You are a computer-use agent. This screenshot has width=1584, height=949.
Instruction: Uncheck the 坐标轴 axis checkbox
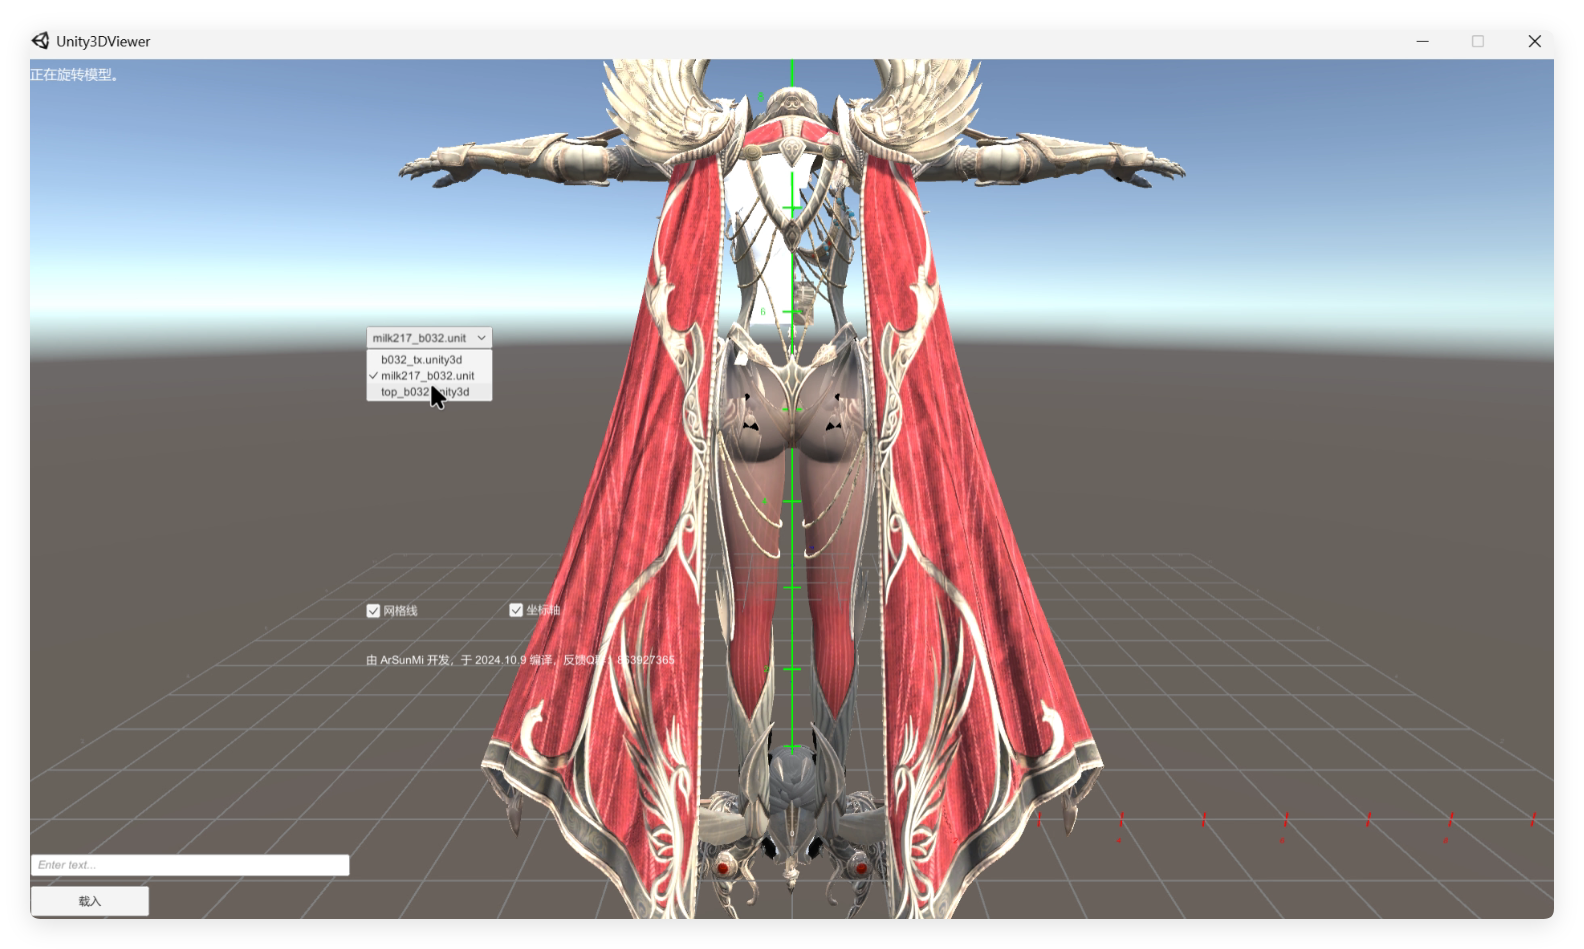(x=516, y=611)
